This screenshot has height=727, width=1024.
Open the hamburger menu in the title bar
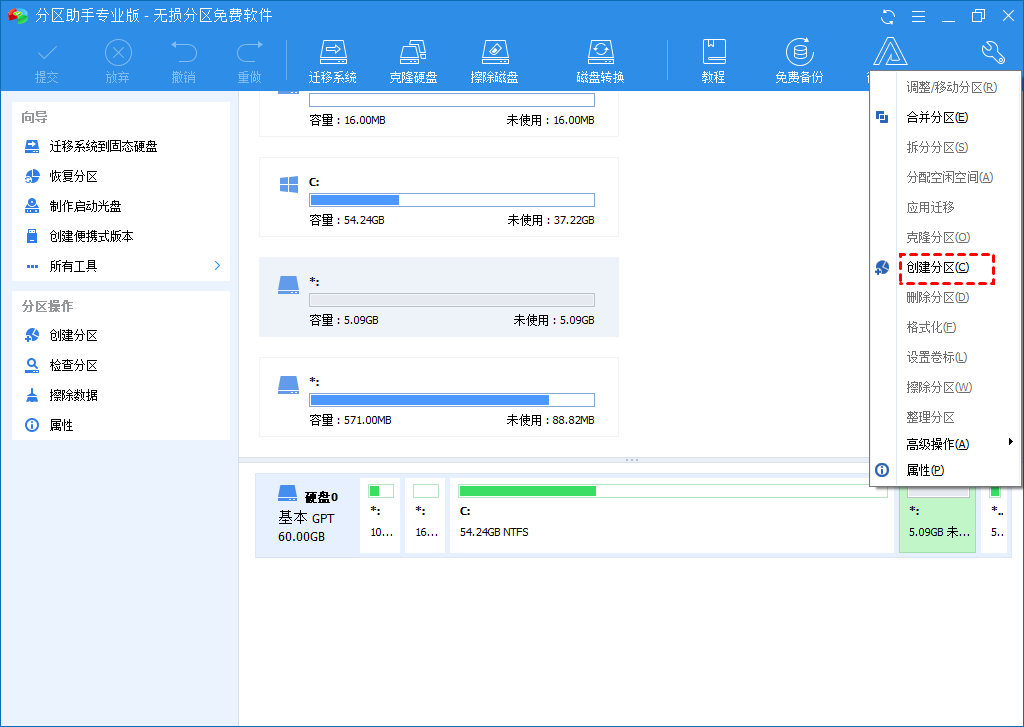(x=918, y=16)
